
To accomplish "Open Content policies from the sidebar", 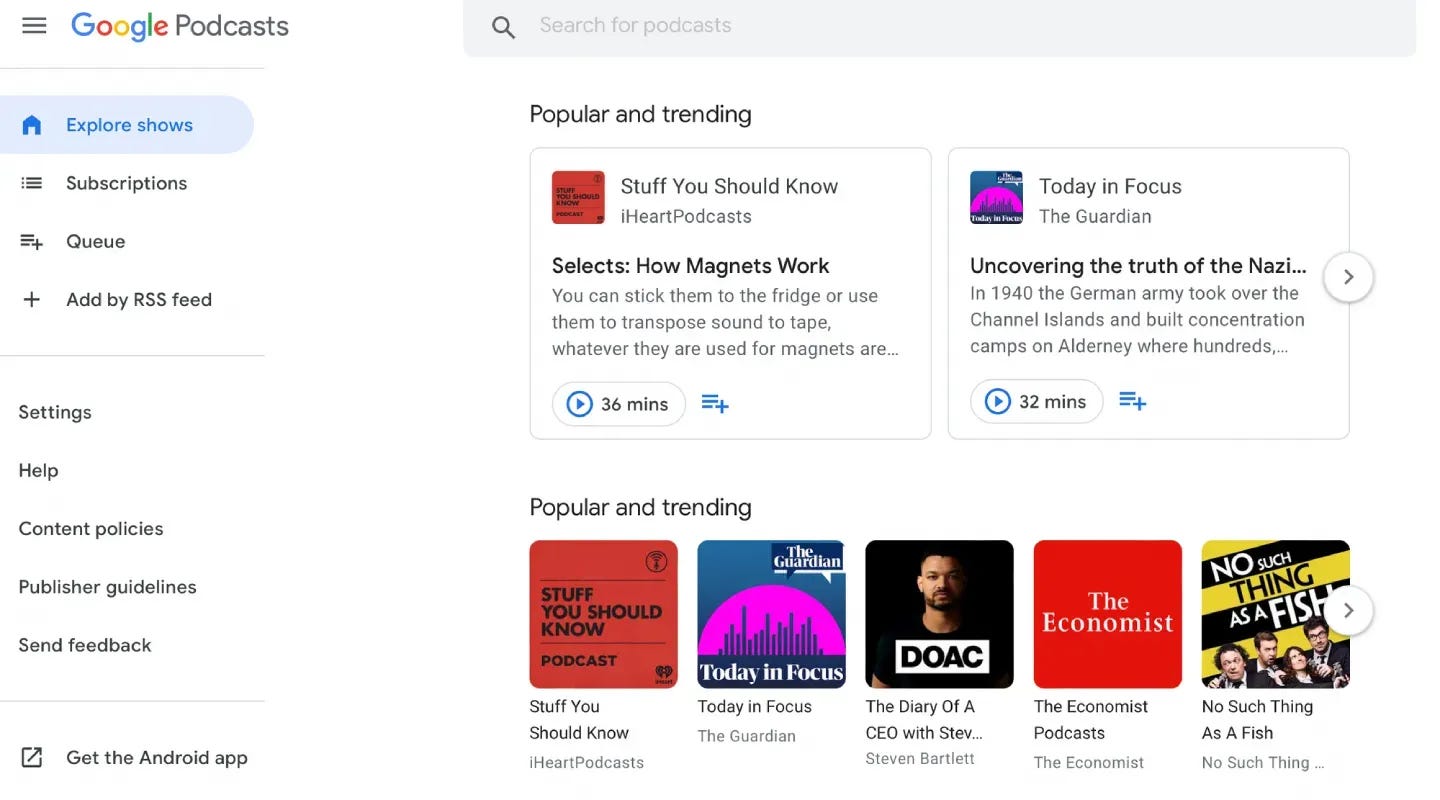I will pyautogui.click(x=90, y=528).
